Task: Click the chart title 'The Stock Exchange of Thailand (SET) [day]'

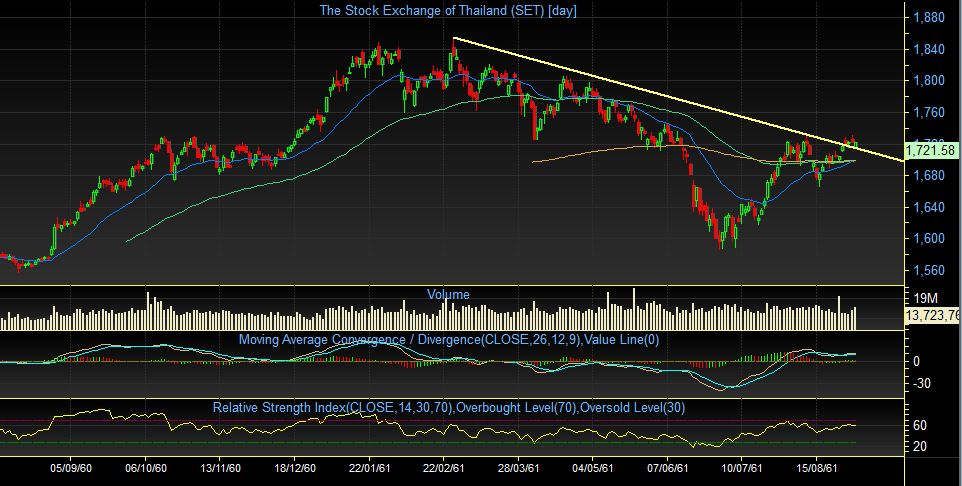Action: [448, 10]
